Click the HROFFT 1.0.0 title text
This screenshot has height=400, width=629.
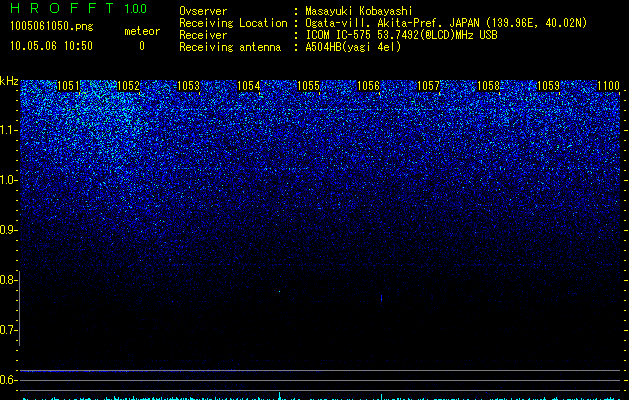[x=78, y=8]
